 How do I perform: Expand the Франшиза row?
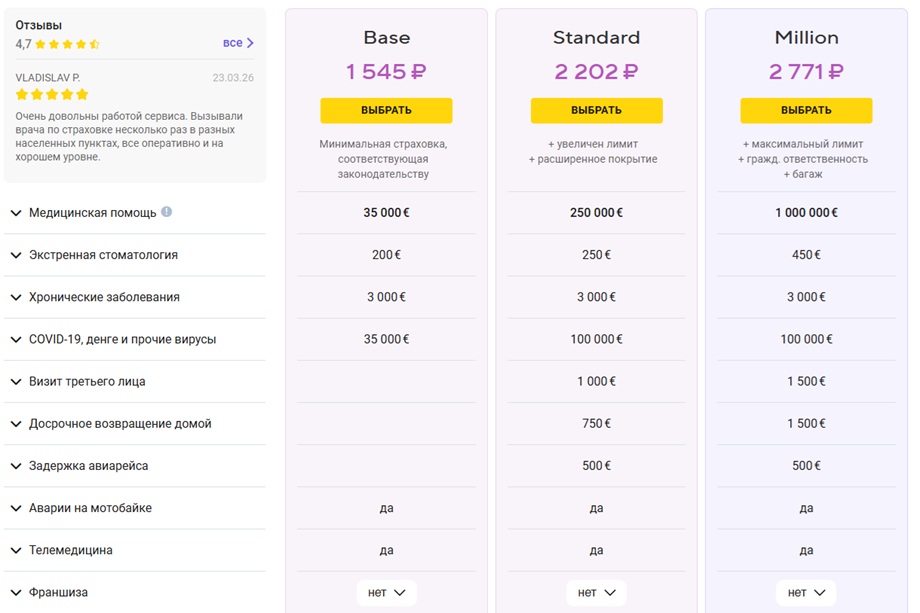pos(134,592)
